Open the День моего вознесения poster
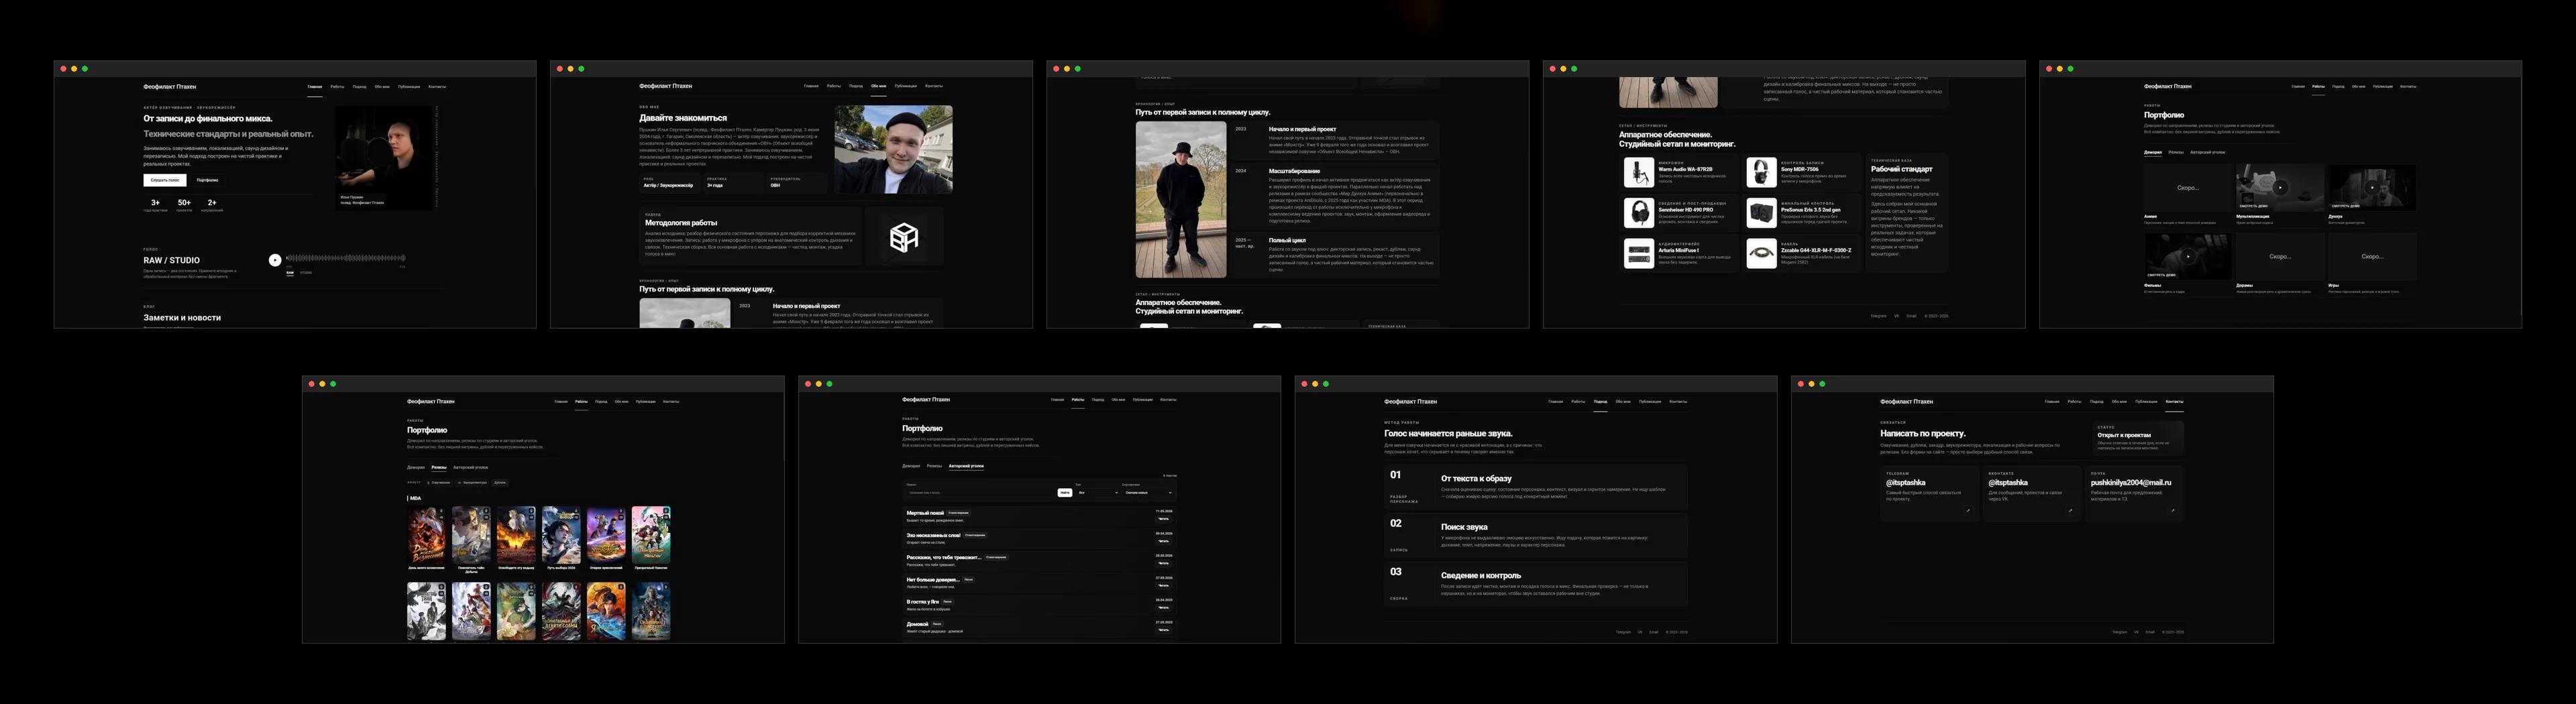This screenshot has height=704, width=2576. 426,534
